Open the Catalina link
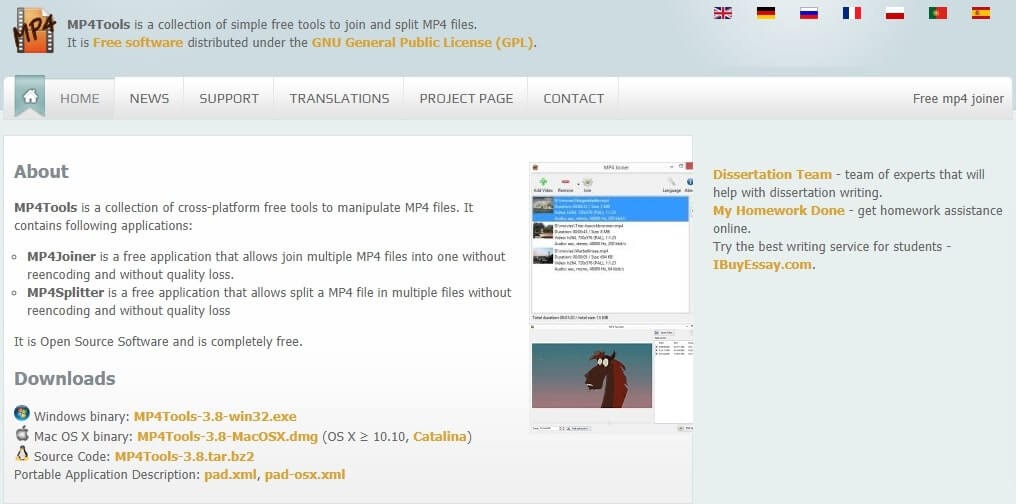The height and width of the screenshot is (504, 1016). pos(439,436)
